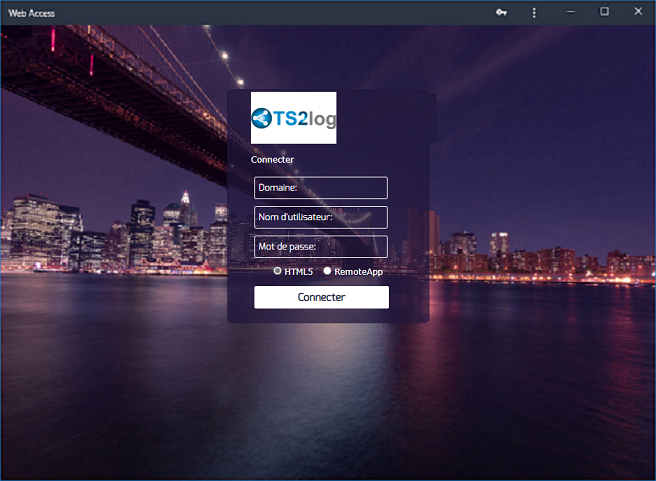This screenshot has width=656, height=481.
Task: Click the TS2log logo image
Action: point(293,118)
